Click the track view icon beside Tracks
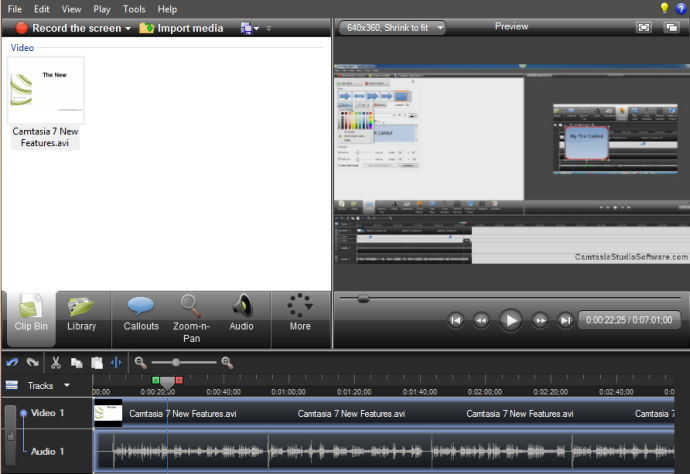The height and width of the screenshot is (474, 690). (x=11, y=386)
